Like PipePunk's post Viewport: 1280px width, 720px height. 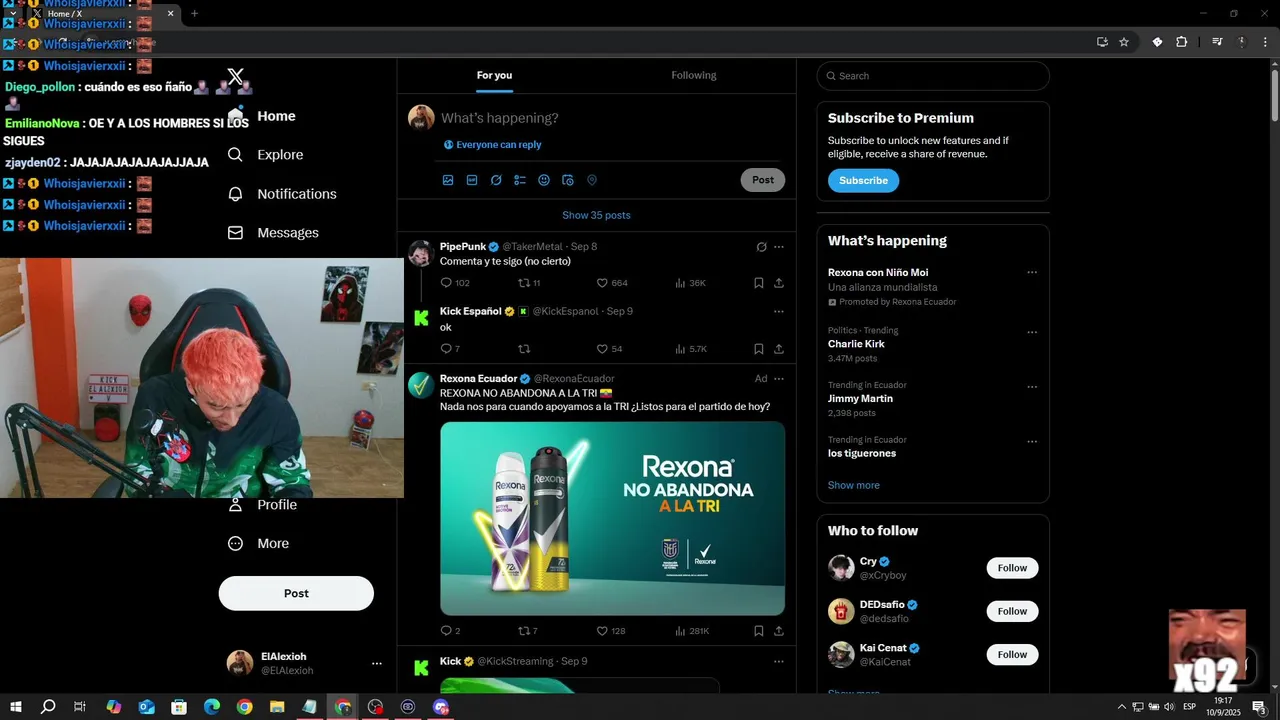click(x=602, y=283)
